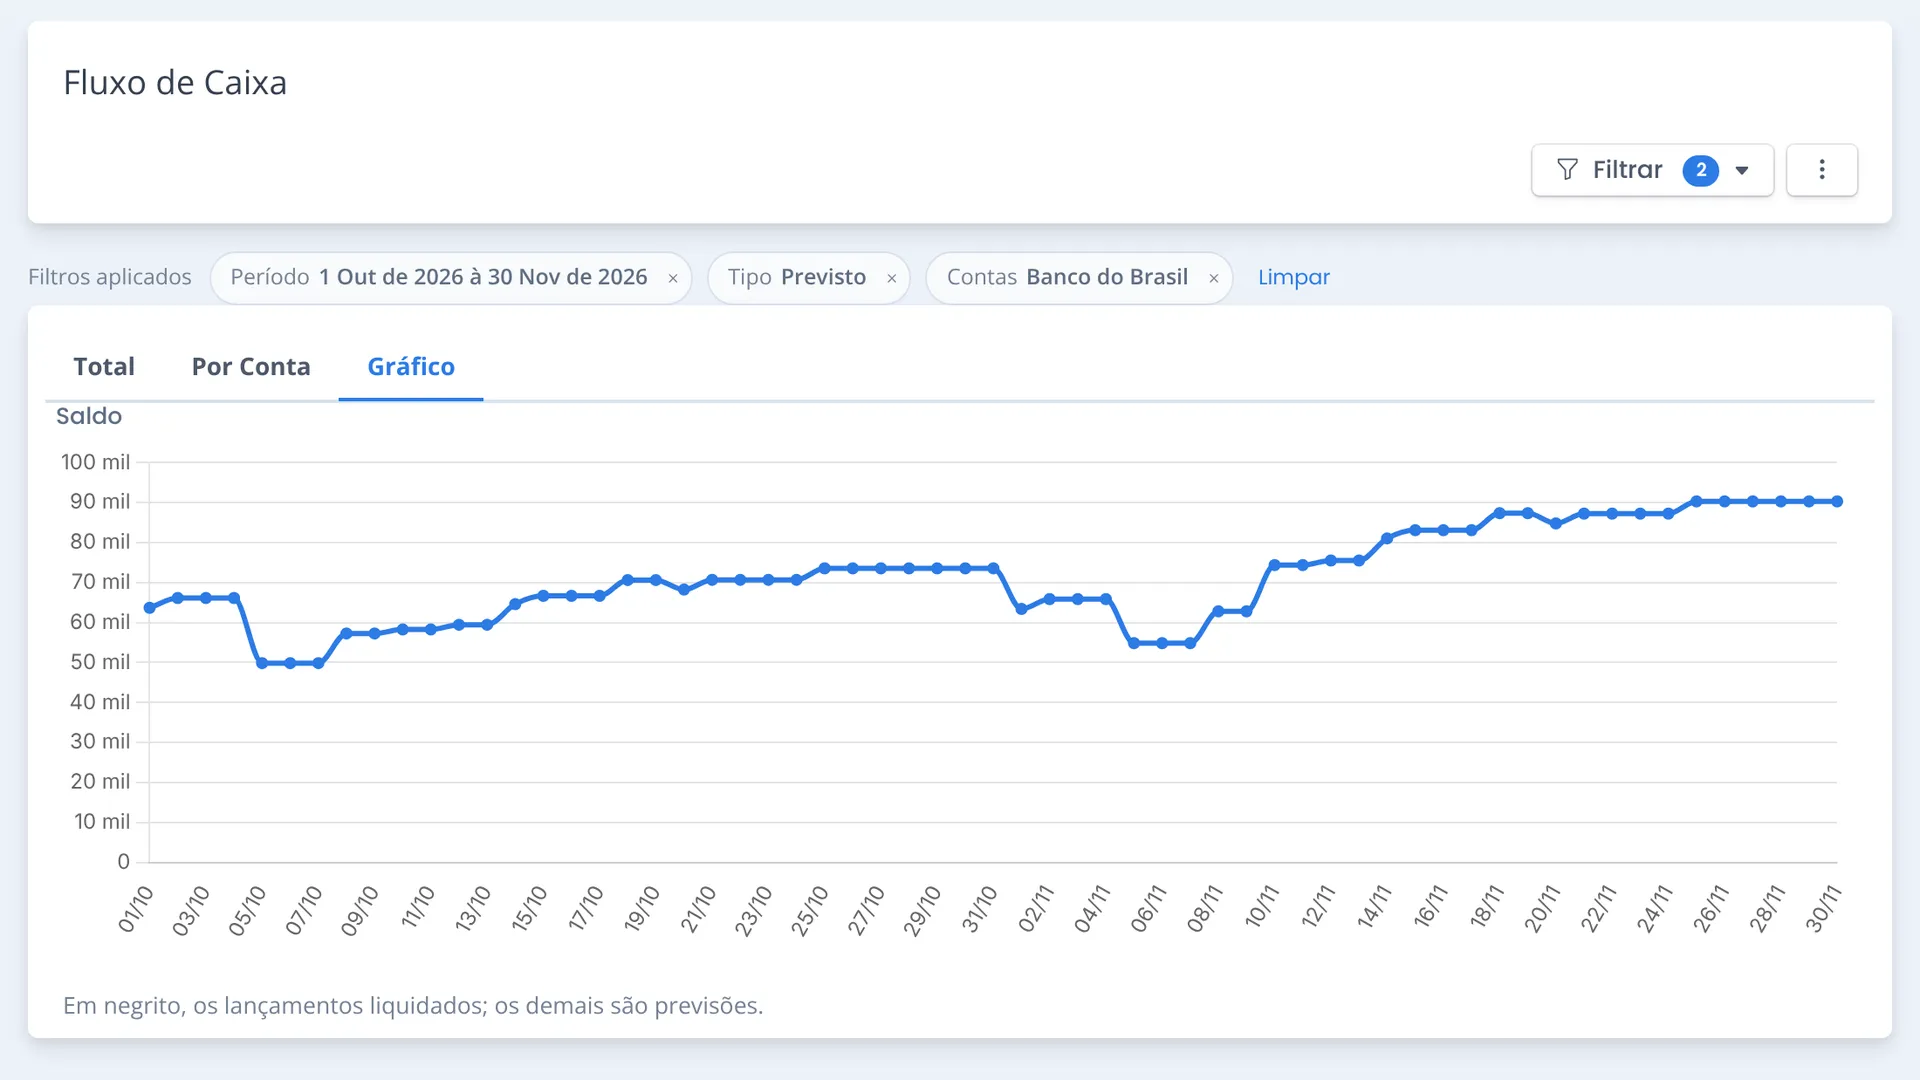Switch to the Total tab
This screenshot has width=1920, height=1080.
pos(104,367)
